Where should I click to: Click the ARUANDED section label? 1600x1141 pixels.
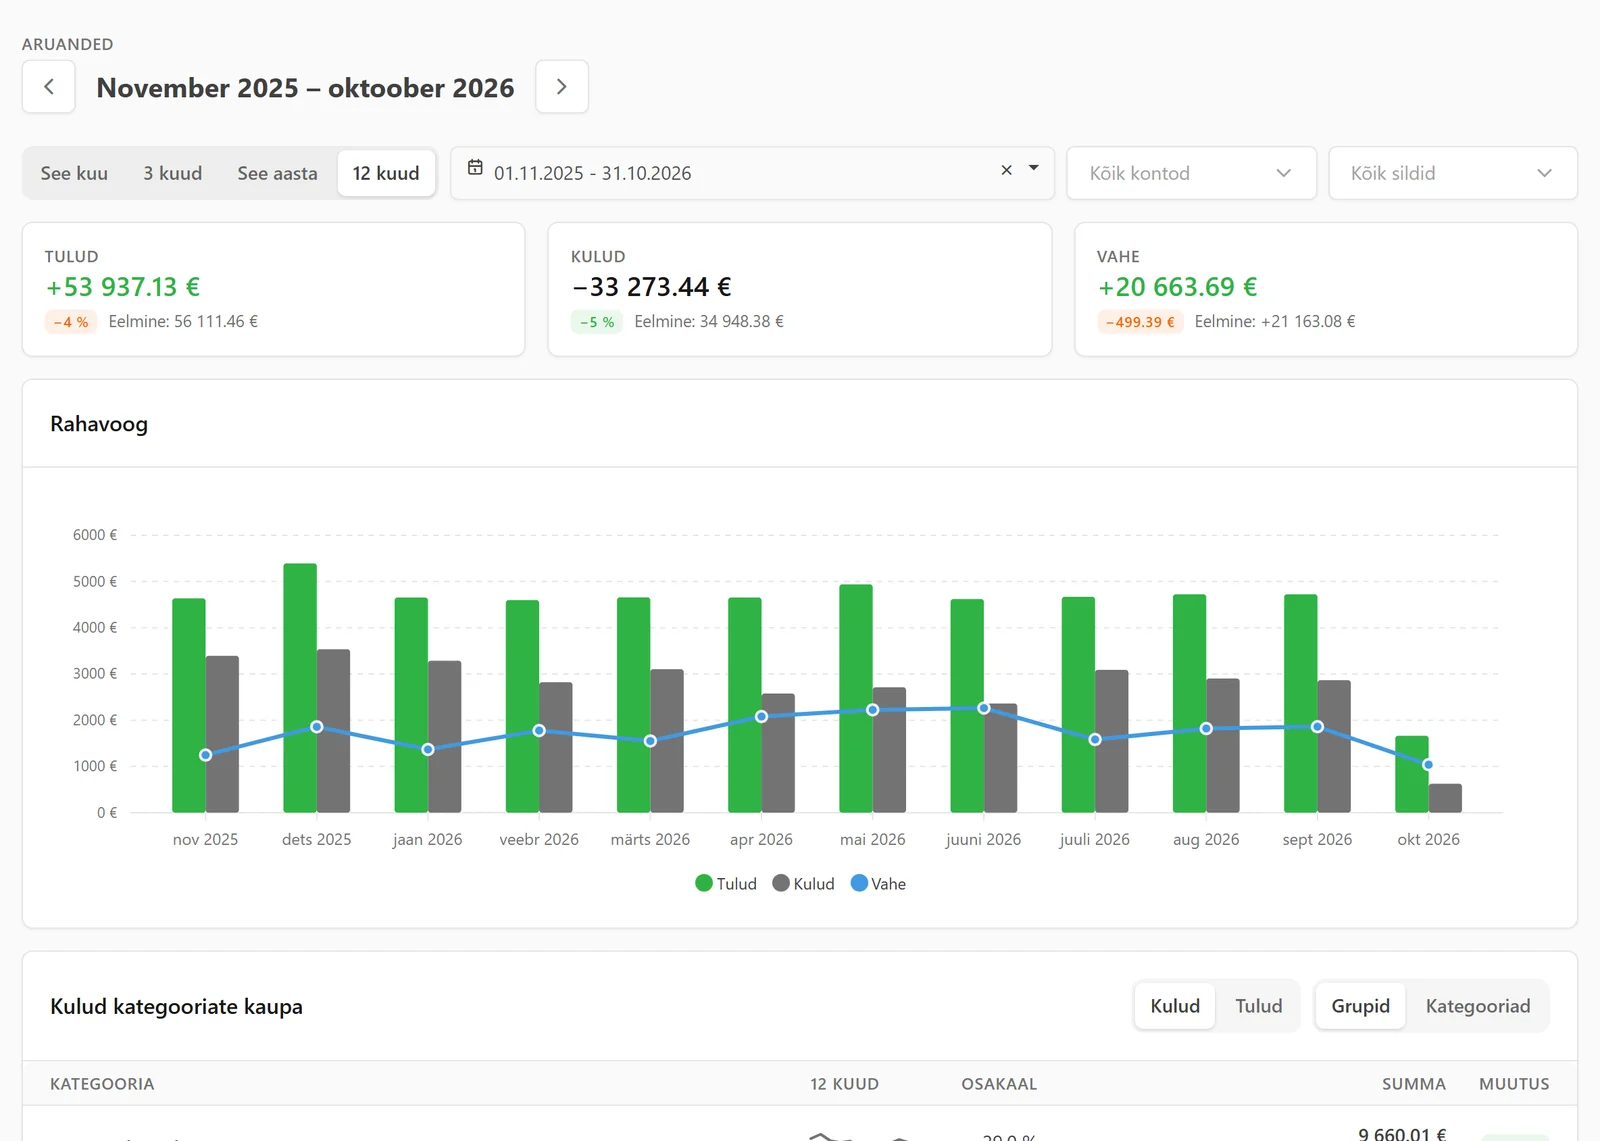pos(68,44)
